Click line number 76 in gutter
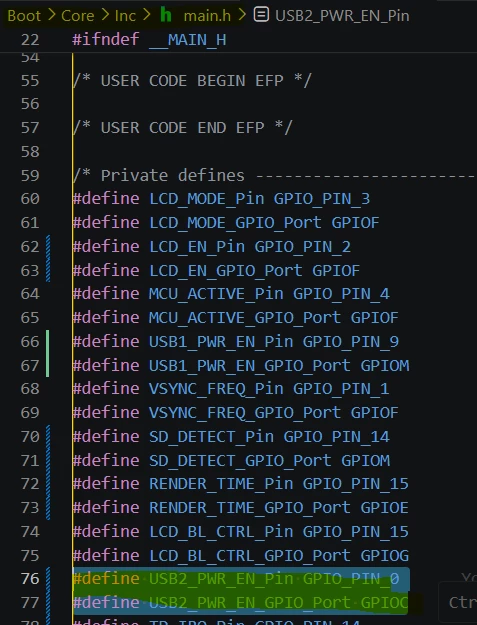The width and height of the screenshot is (477, 625). click(x=30, y=579)
